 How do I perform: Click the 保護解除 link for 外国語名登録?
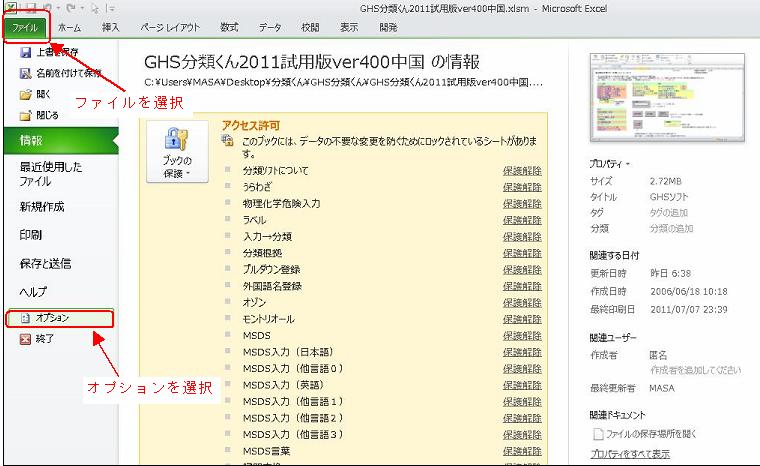pos(522,286)
